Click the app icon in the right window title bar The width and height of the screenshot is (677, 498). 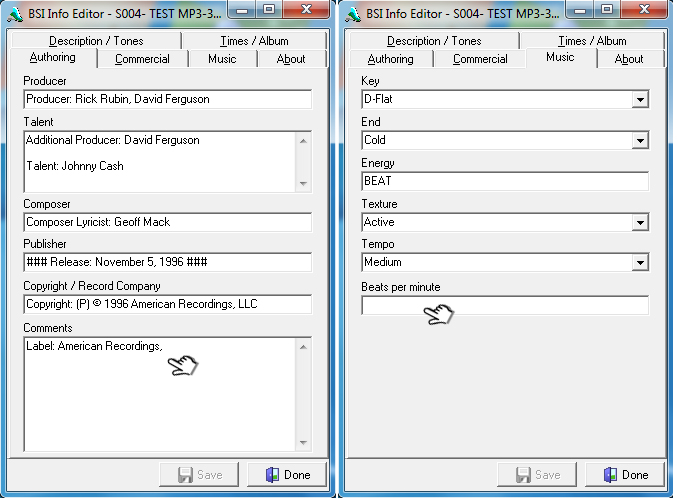click(353, 14)
